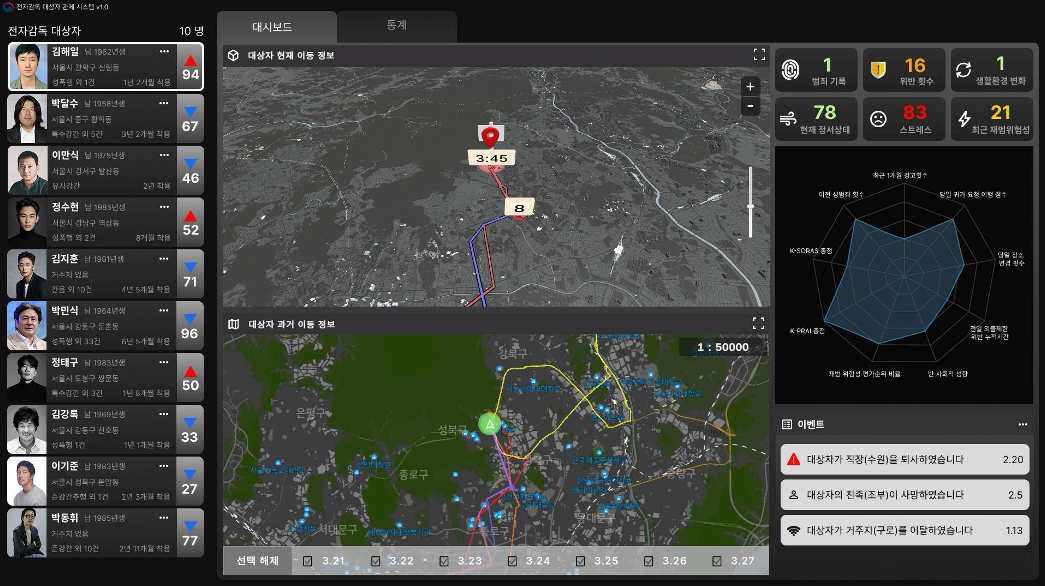Toggle the 3.24 date checkbox
Image resolution: width=1045 pixels, height=586 pixels.
(512, 561)
